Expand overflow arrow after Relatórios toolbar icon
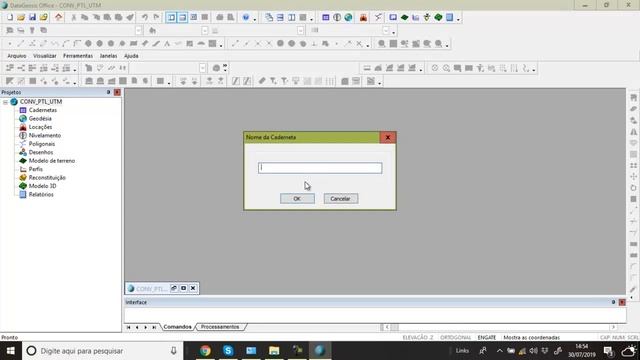The width and height of the screenshot is (640, 360). (x=458, y=19)
